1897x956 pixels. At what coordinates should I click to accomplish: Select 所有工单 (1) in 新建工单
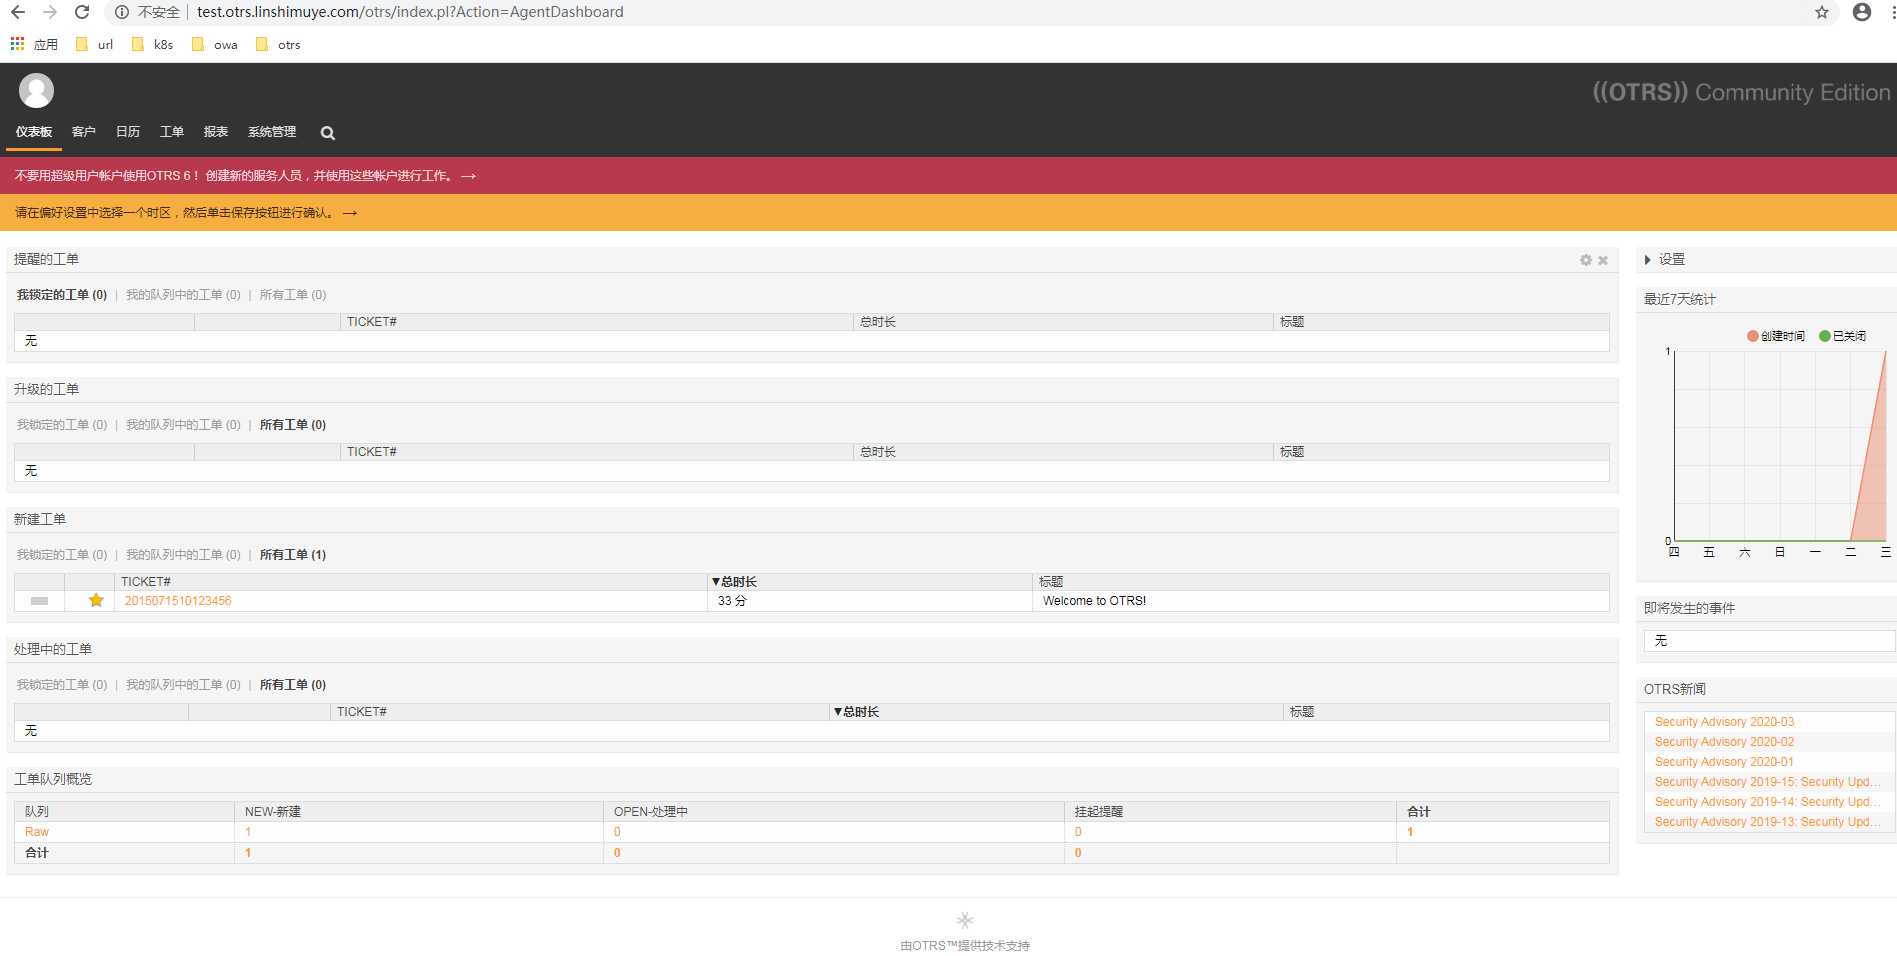tap(293, 555)
